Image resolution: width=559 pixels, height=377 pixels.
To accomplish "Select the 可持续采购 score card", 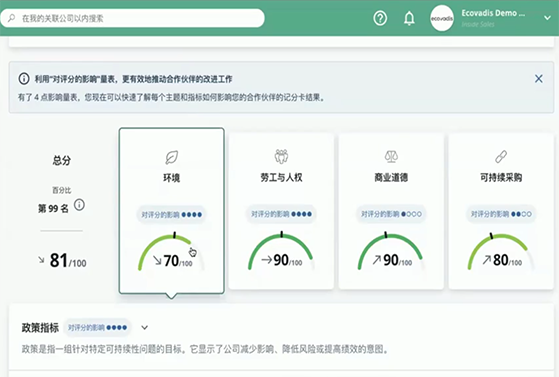I will click(x=501, y=211).
